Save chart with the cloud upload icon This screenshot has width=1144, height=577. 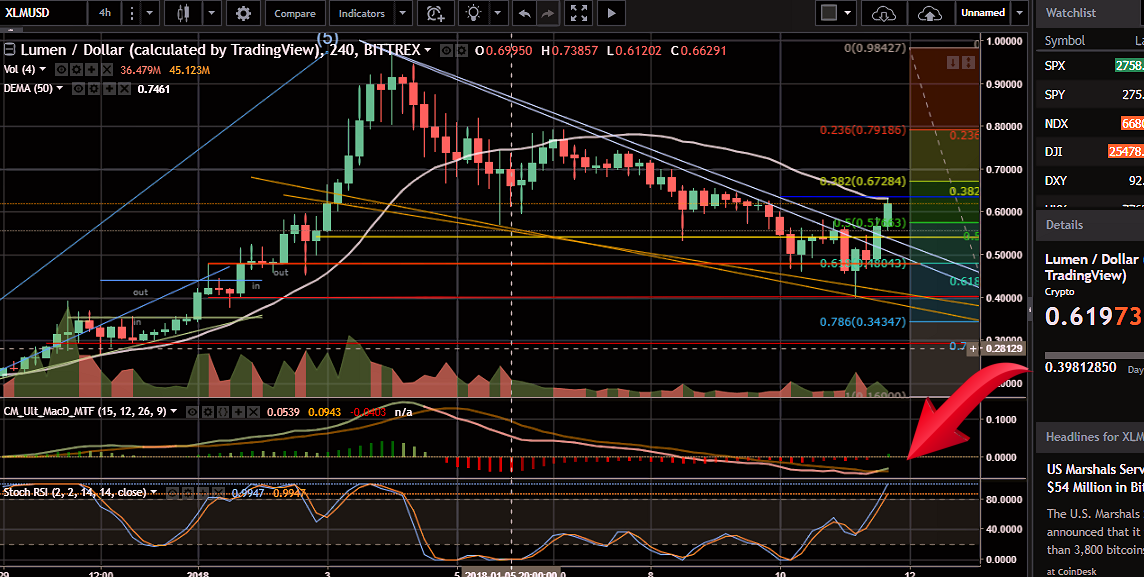tap(929, 12)
